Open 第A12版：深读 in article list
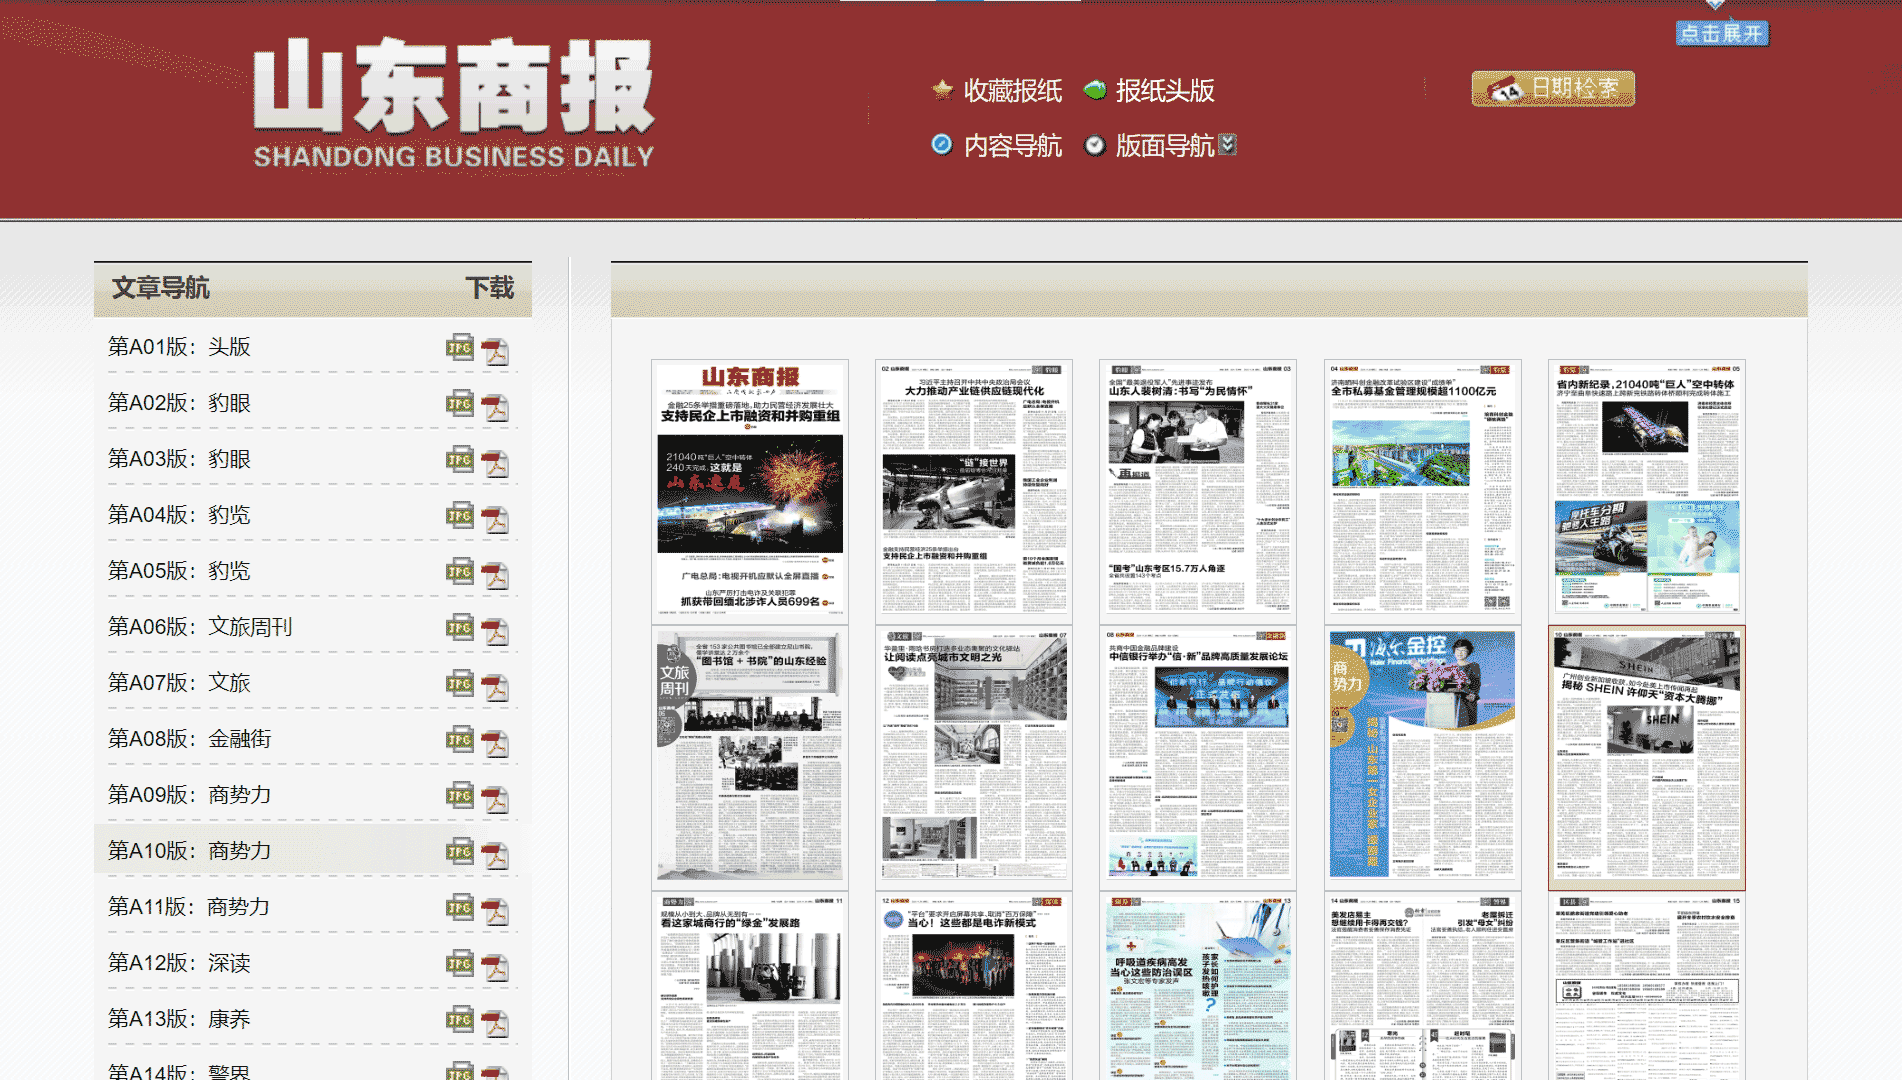 click(x=179, y=963)
